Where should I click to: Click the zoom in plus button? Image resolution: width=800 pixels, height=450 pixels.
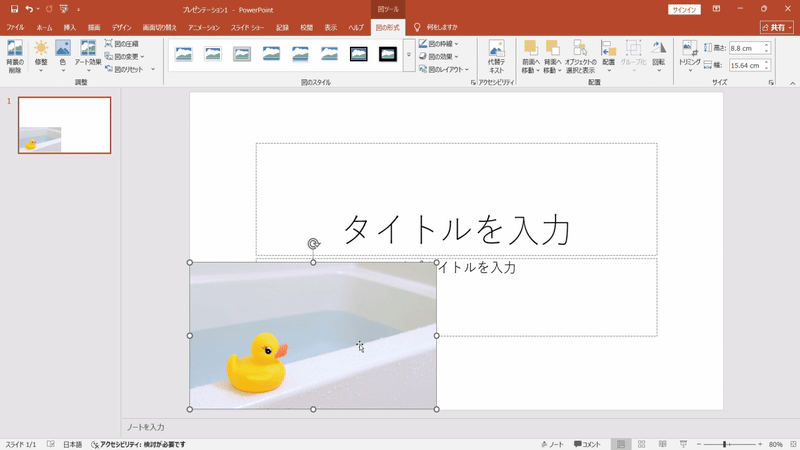coord(760,444)
